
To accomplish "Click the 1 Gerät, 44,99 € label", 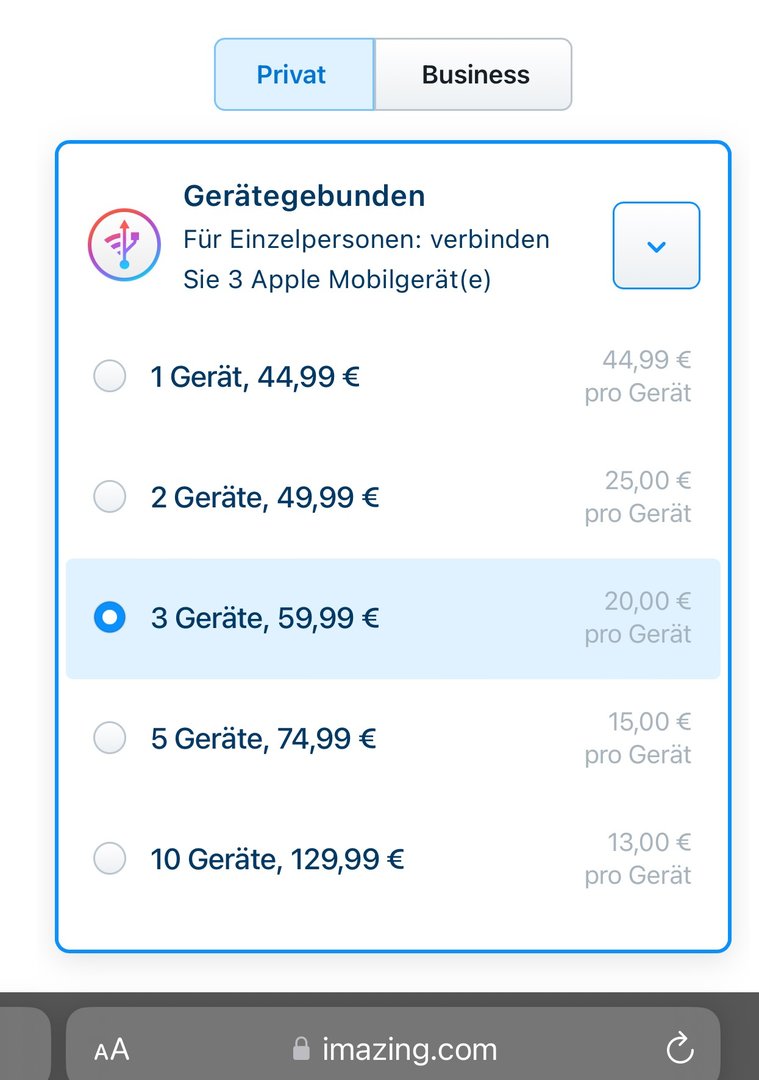I will (x=256, y=377).
